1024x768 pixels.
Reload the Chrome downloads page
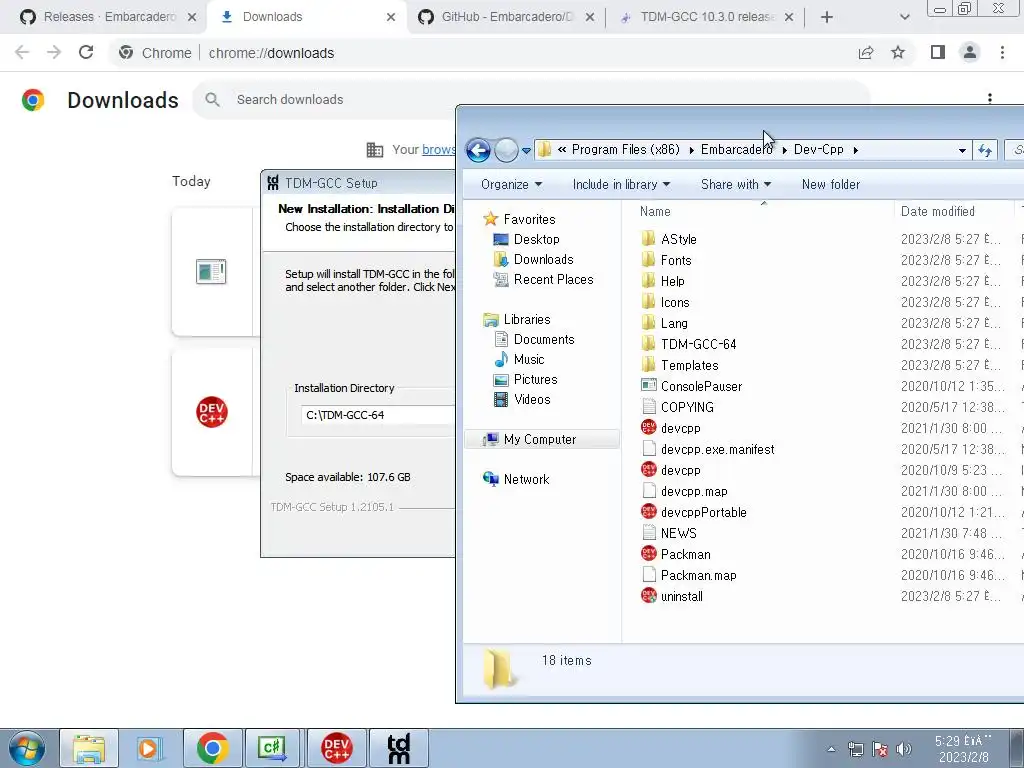tap(86, 53)
